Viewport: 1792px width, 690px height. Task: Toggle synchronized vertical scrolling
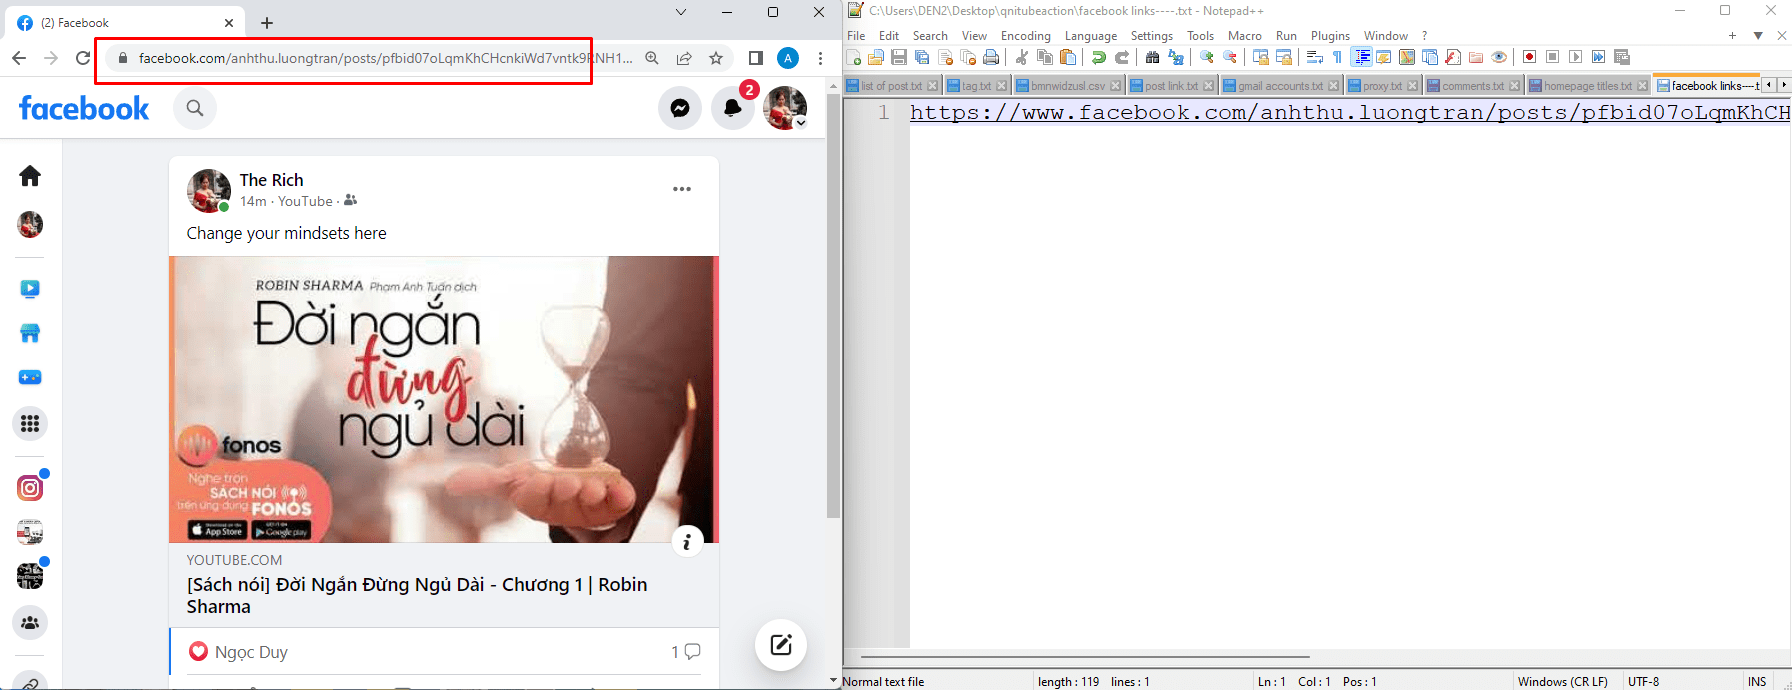(1260, 57)
